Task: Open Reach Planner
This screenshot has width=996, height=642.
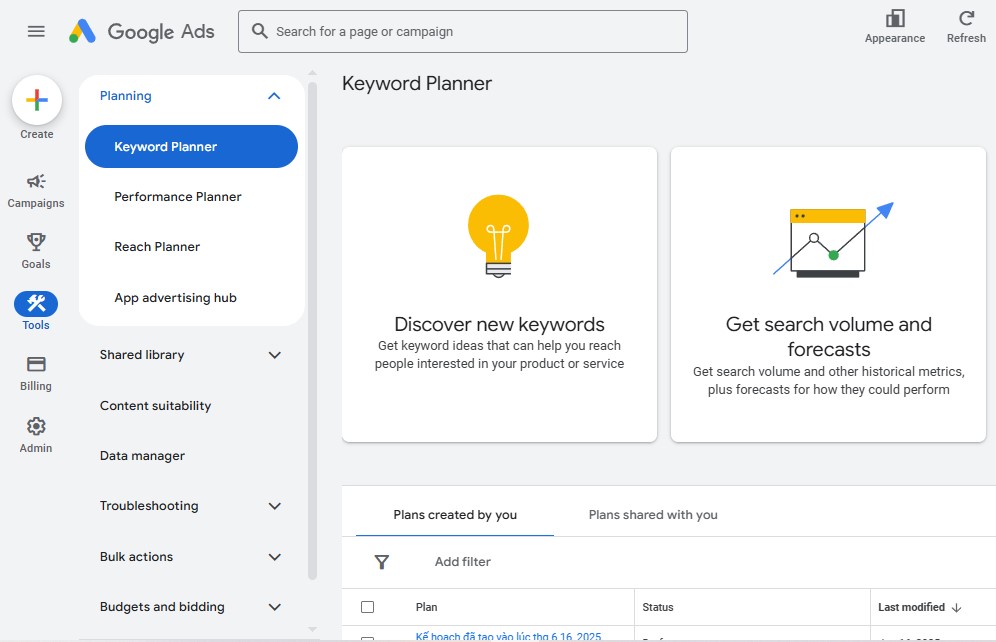Action: coord(157,247)
